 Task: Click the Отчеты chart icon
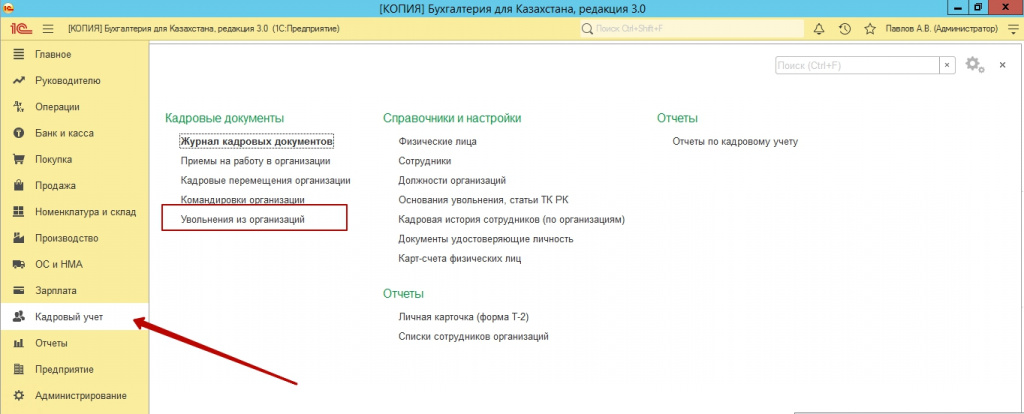click(x=19, y=343)
